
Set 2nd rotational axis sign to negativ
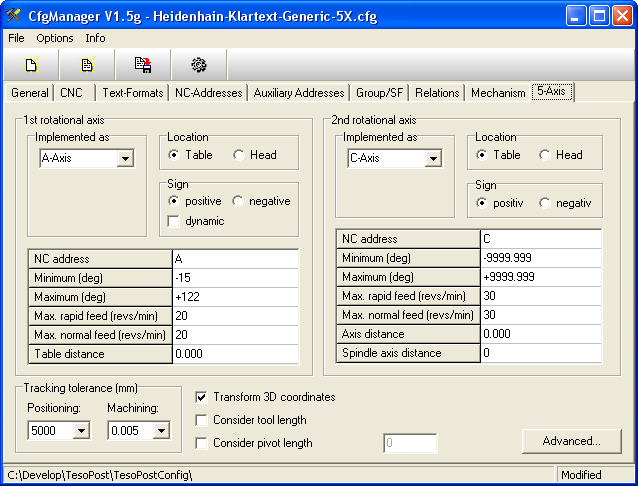(545, 203)
